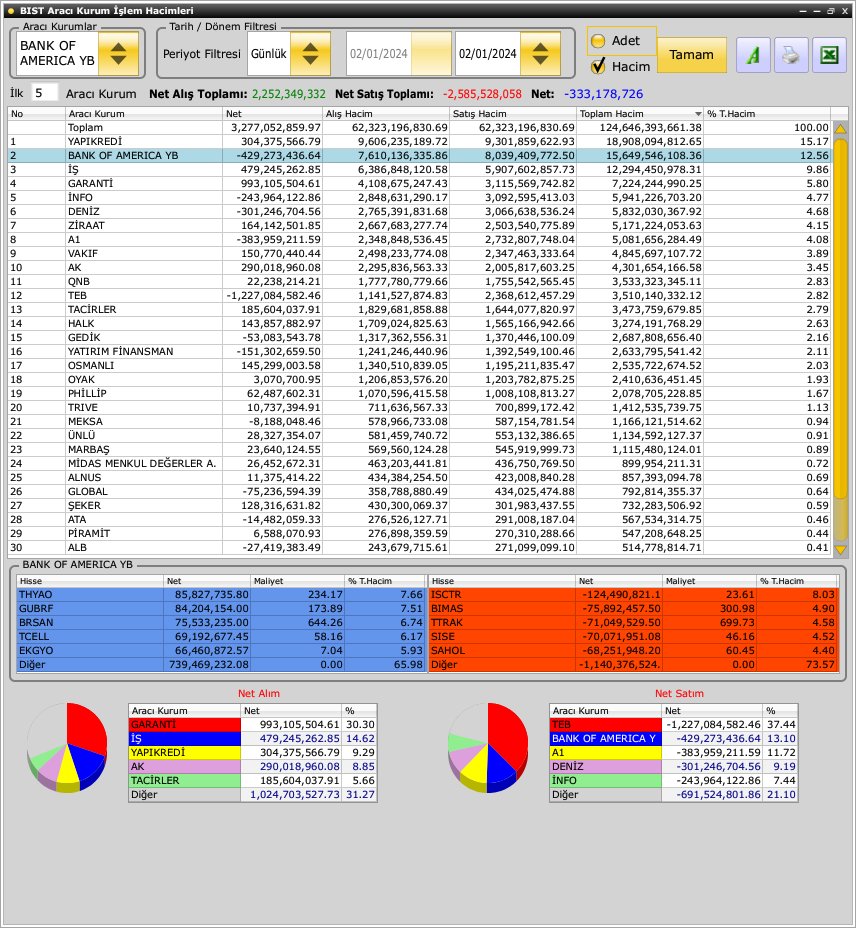Click the Tamam button

691,55
